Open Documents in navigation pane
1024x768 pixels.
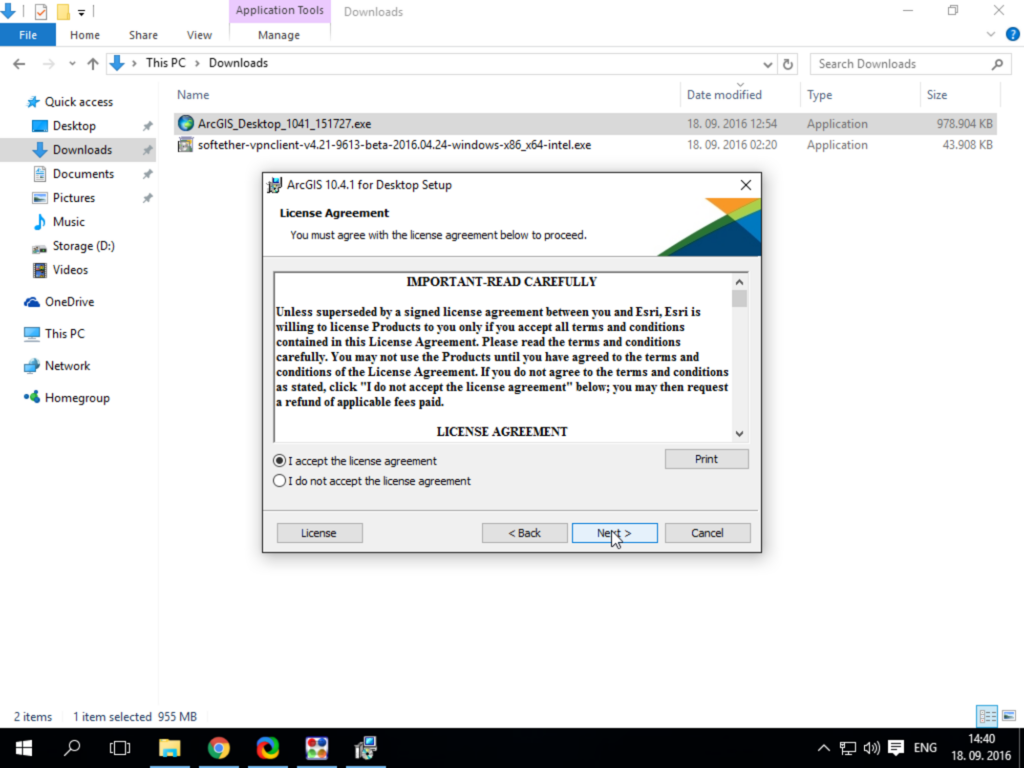point(83,174)
